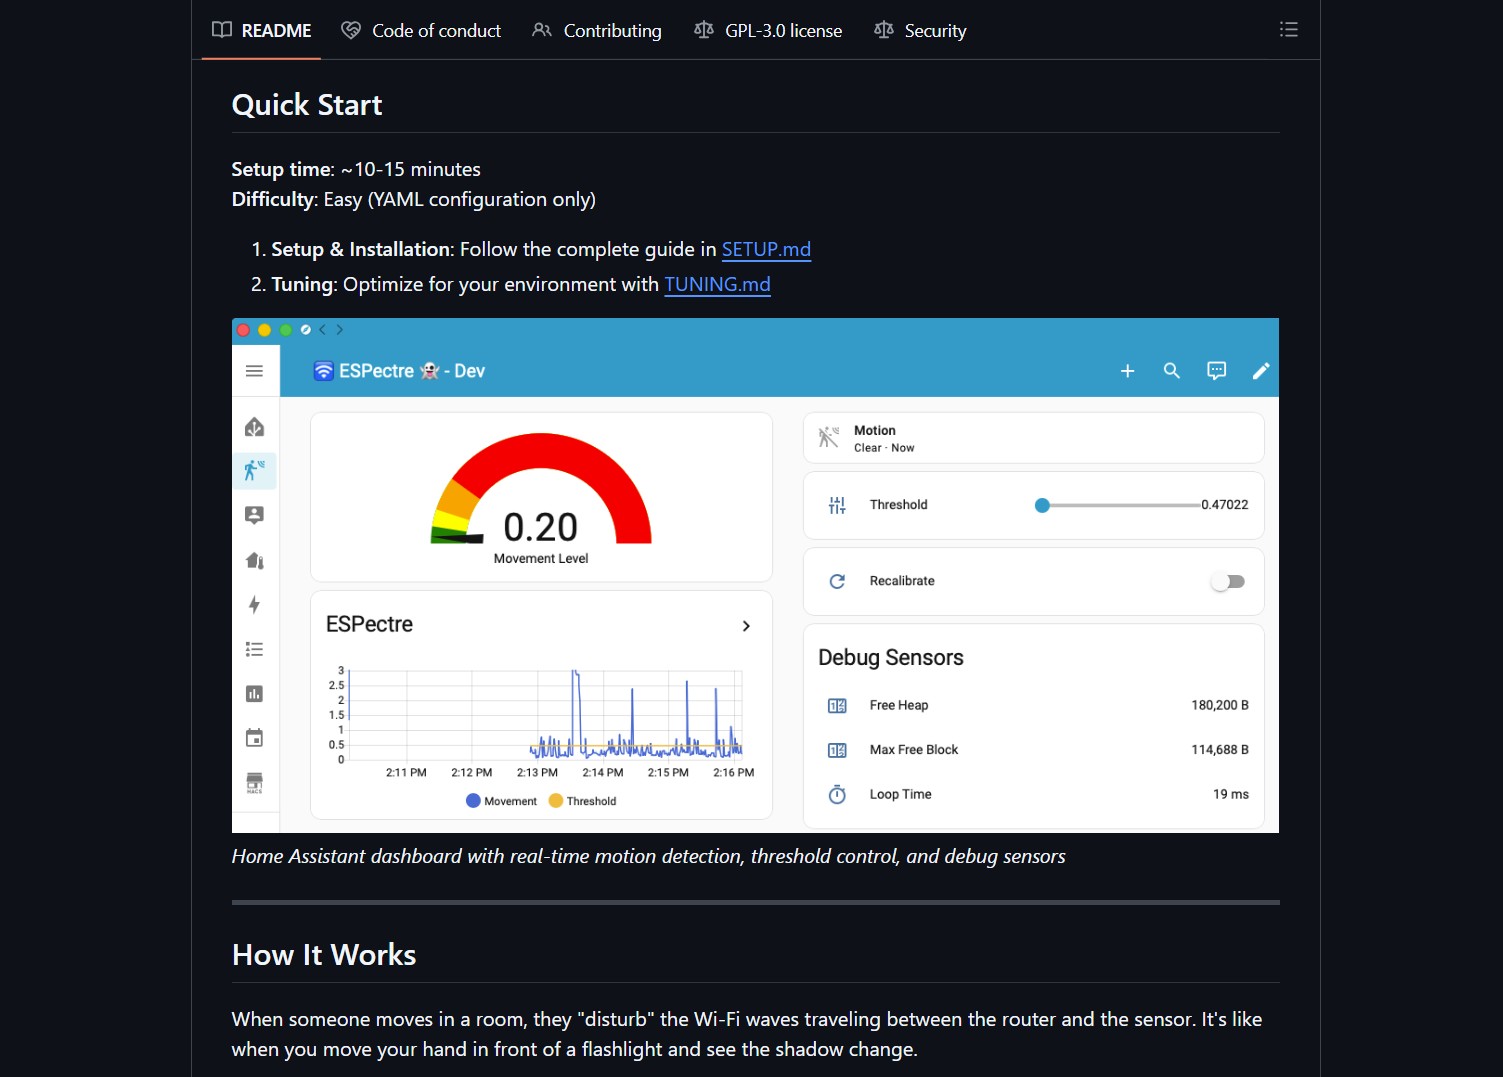Screen dimensions: 1503x1077
Task: Click the pencil edit dashboard icon
Action: [x=1260, y=371]
